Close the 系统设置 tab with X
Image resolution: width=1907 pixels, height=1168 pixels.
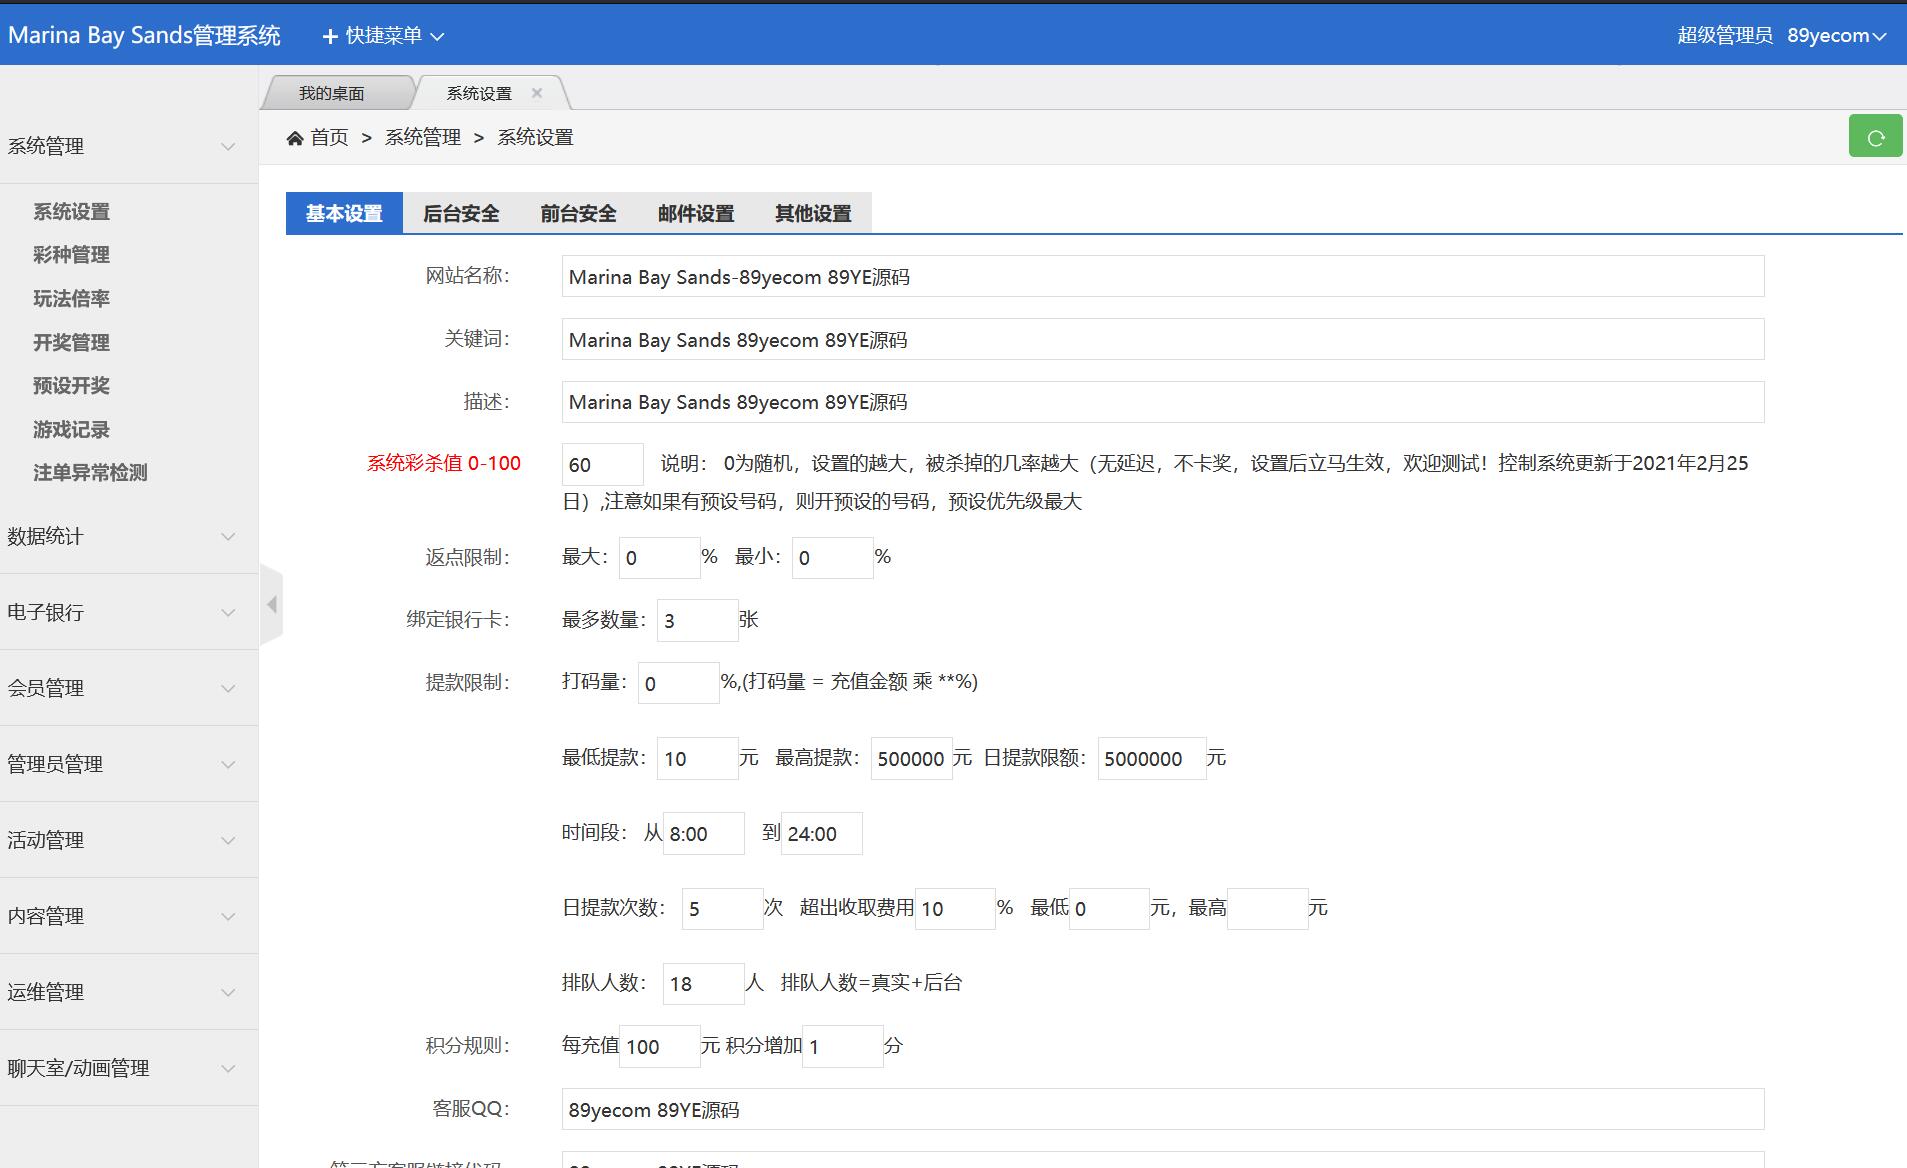point(537,93)
